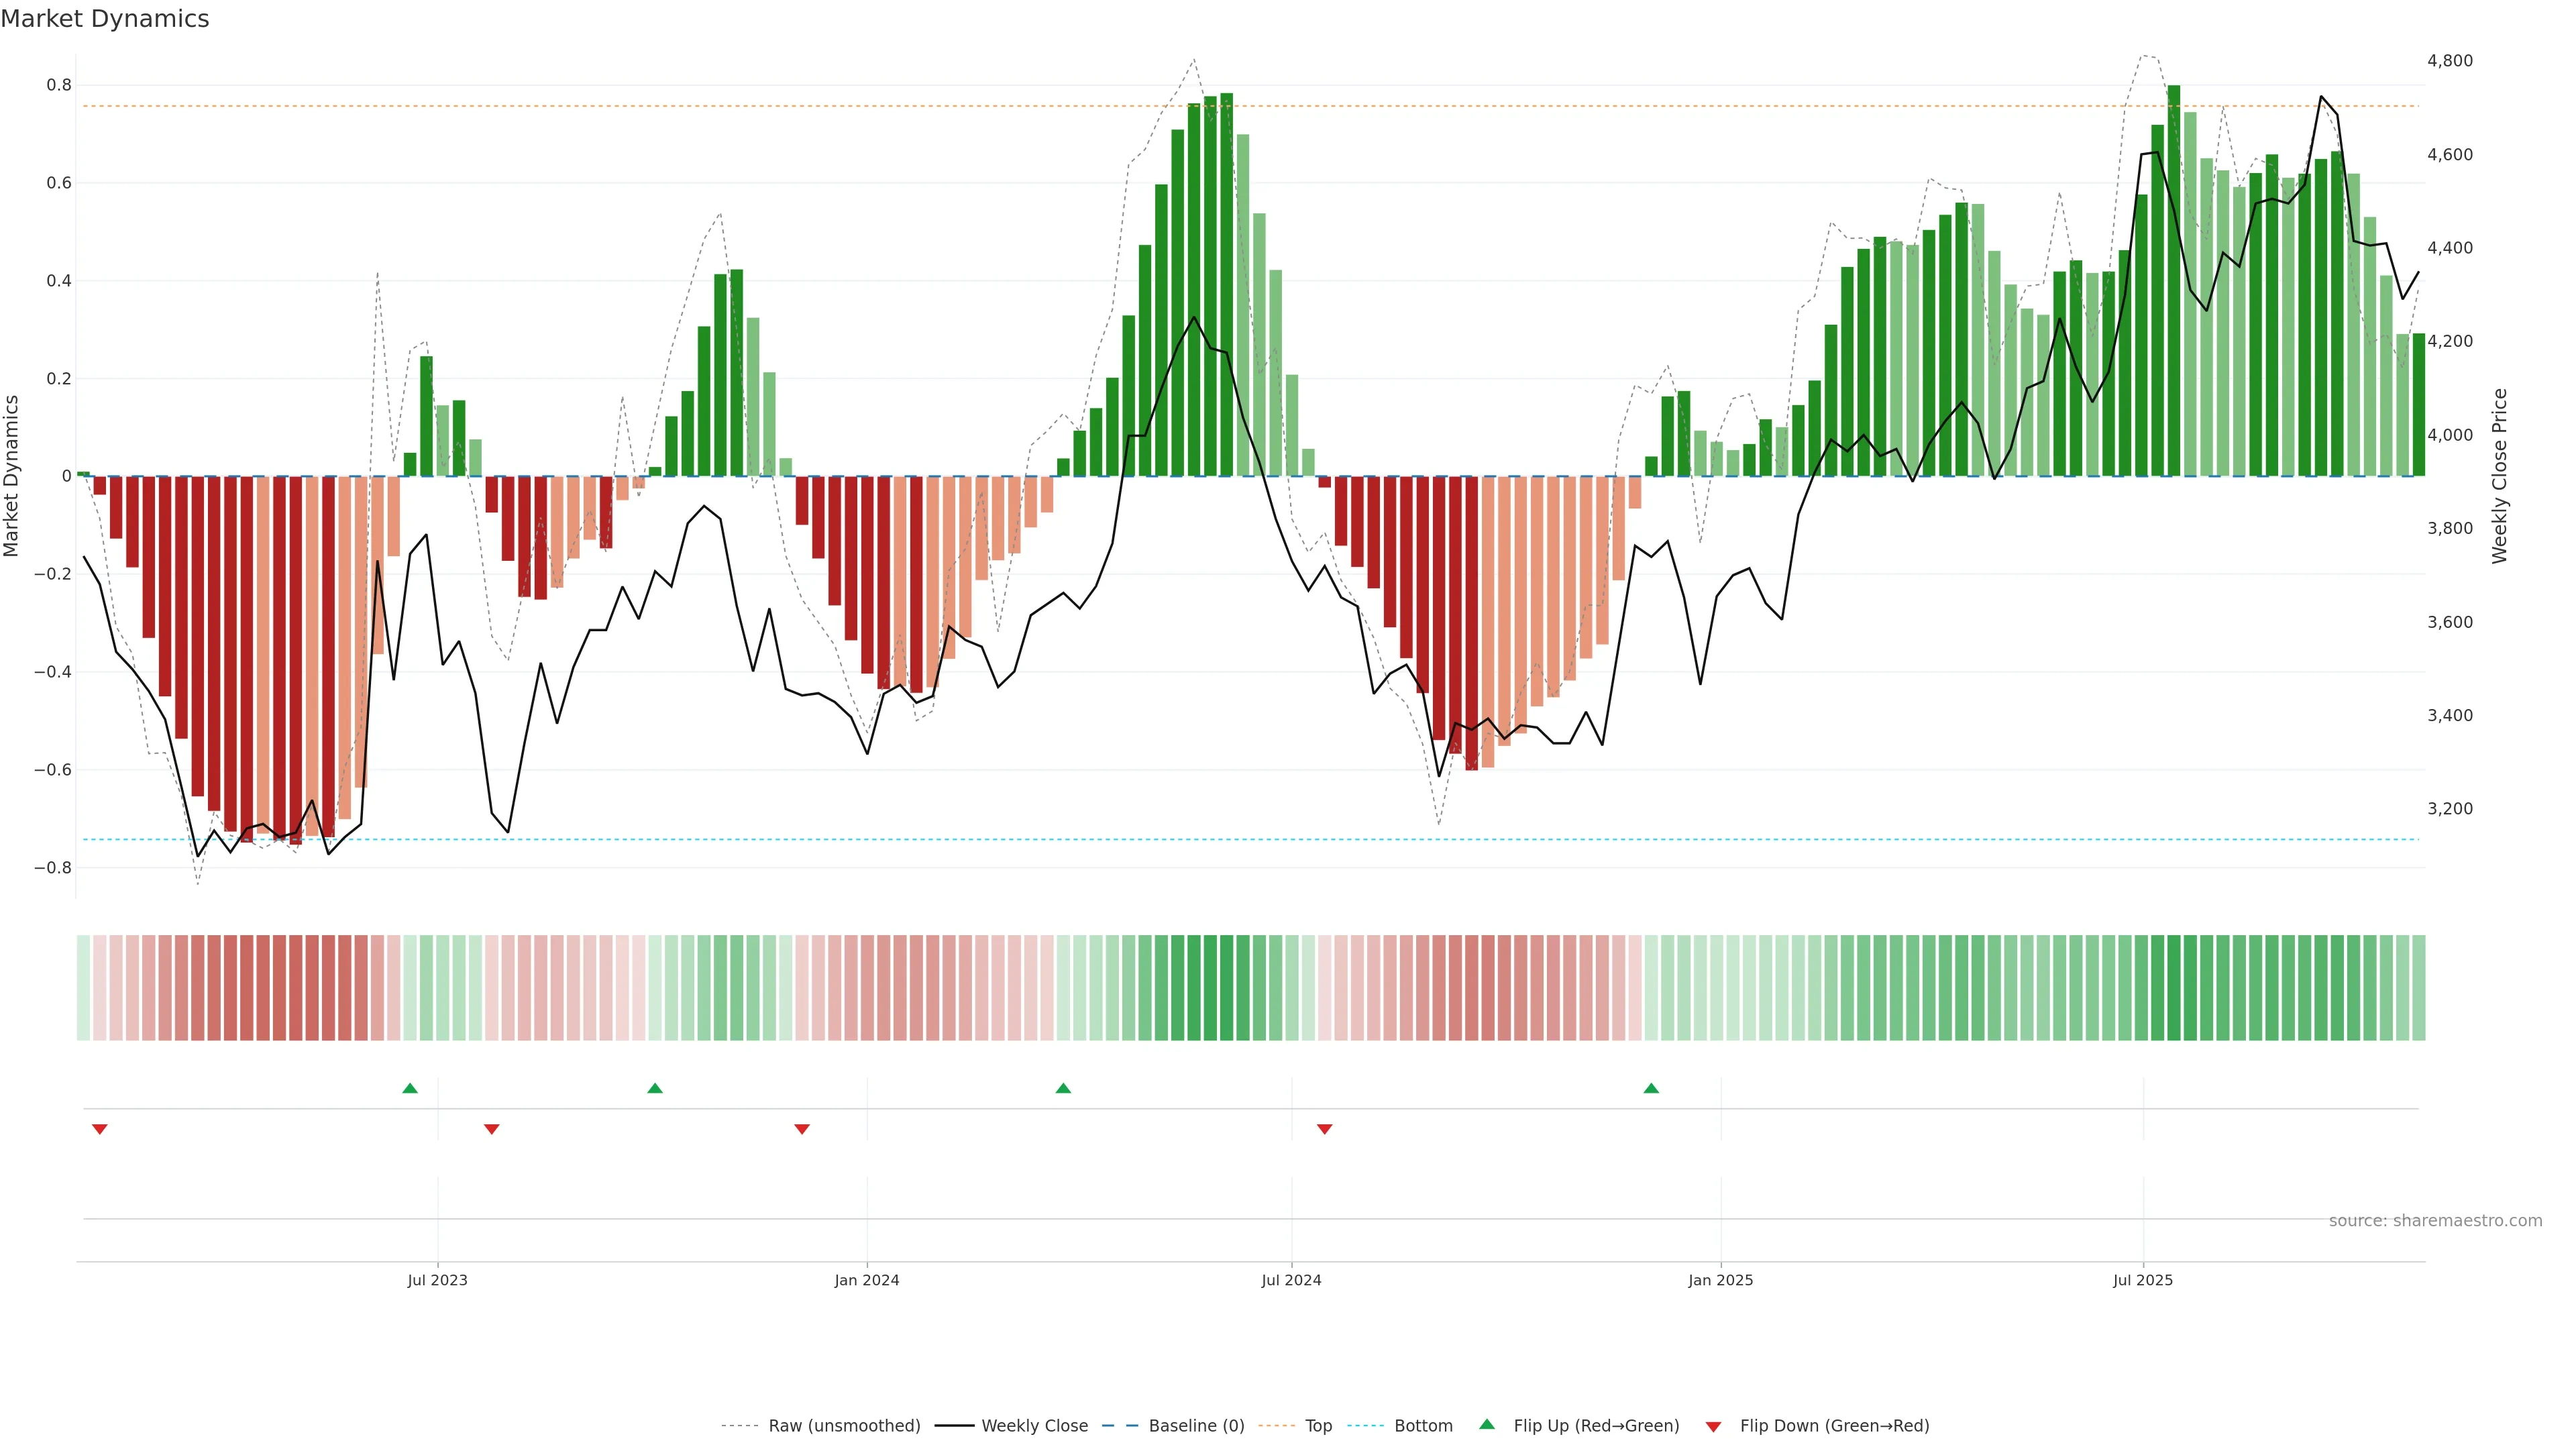Image resolution: width=2576 pixels, height=1449 pixels.
Task: Click the Jul 2023 x-axis label
Action: tap(437, 1280)
